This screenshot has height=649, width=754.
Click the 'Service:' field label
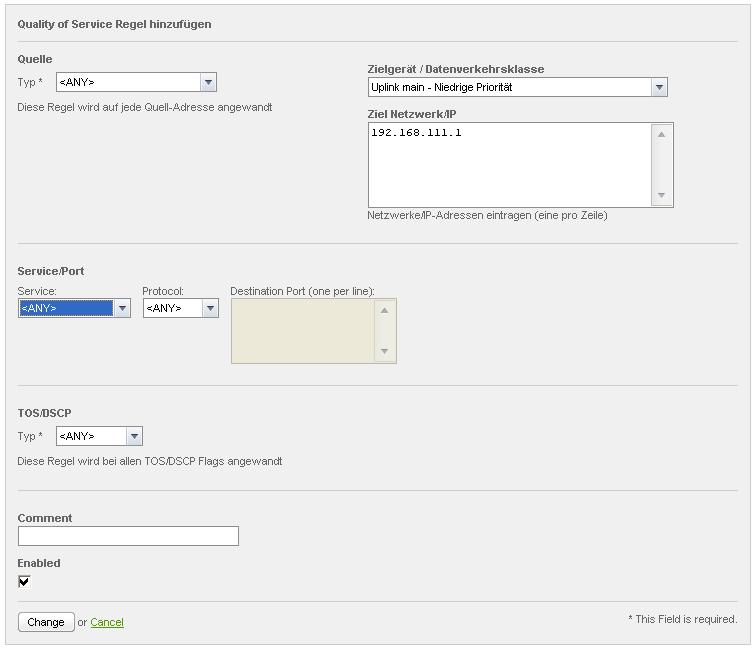coord(37,291)
